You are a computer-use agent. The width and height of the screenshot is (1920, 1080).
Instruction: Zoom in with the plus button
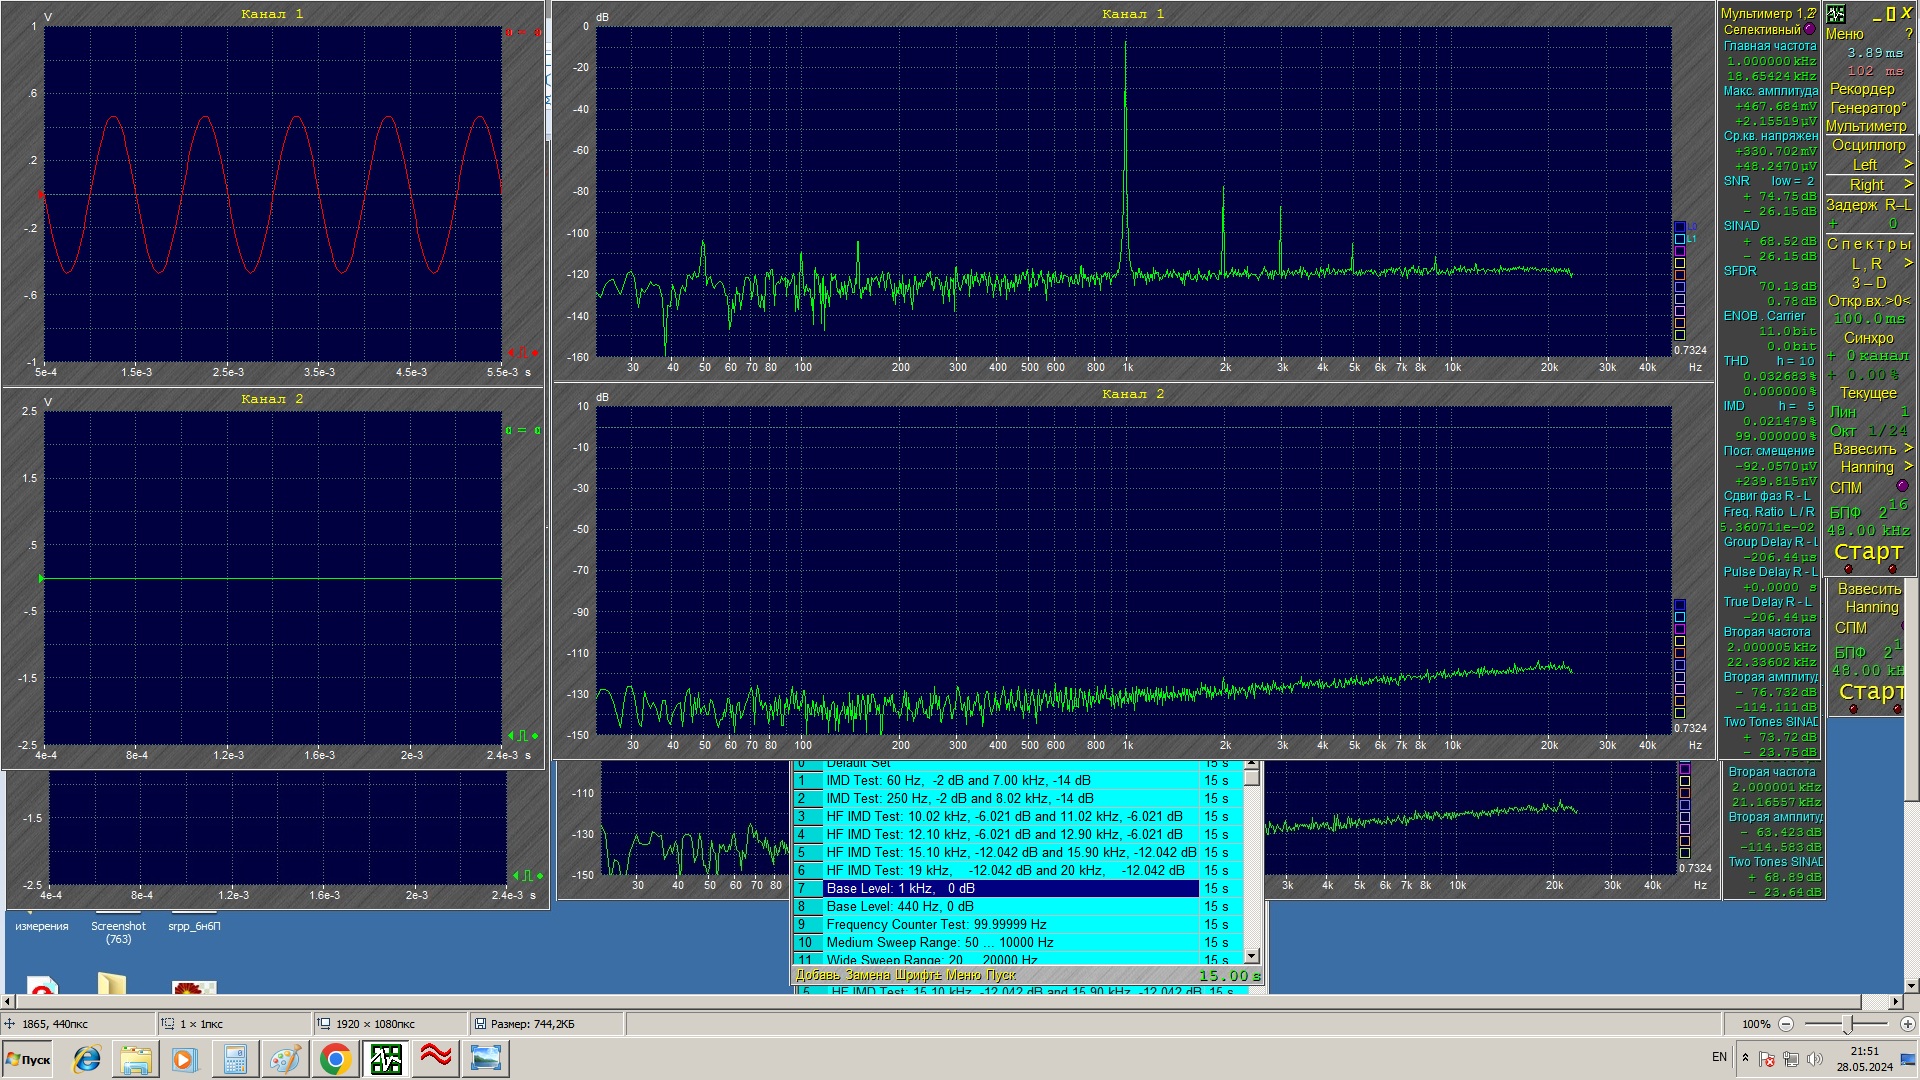click(1907, 1024)
